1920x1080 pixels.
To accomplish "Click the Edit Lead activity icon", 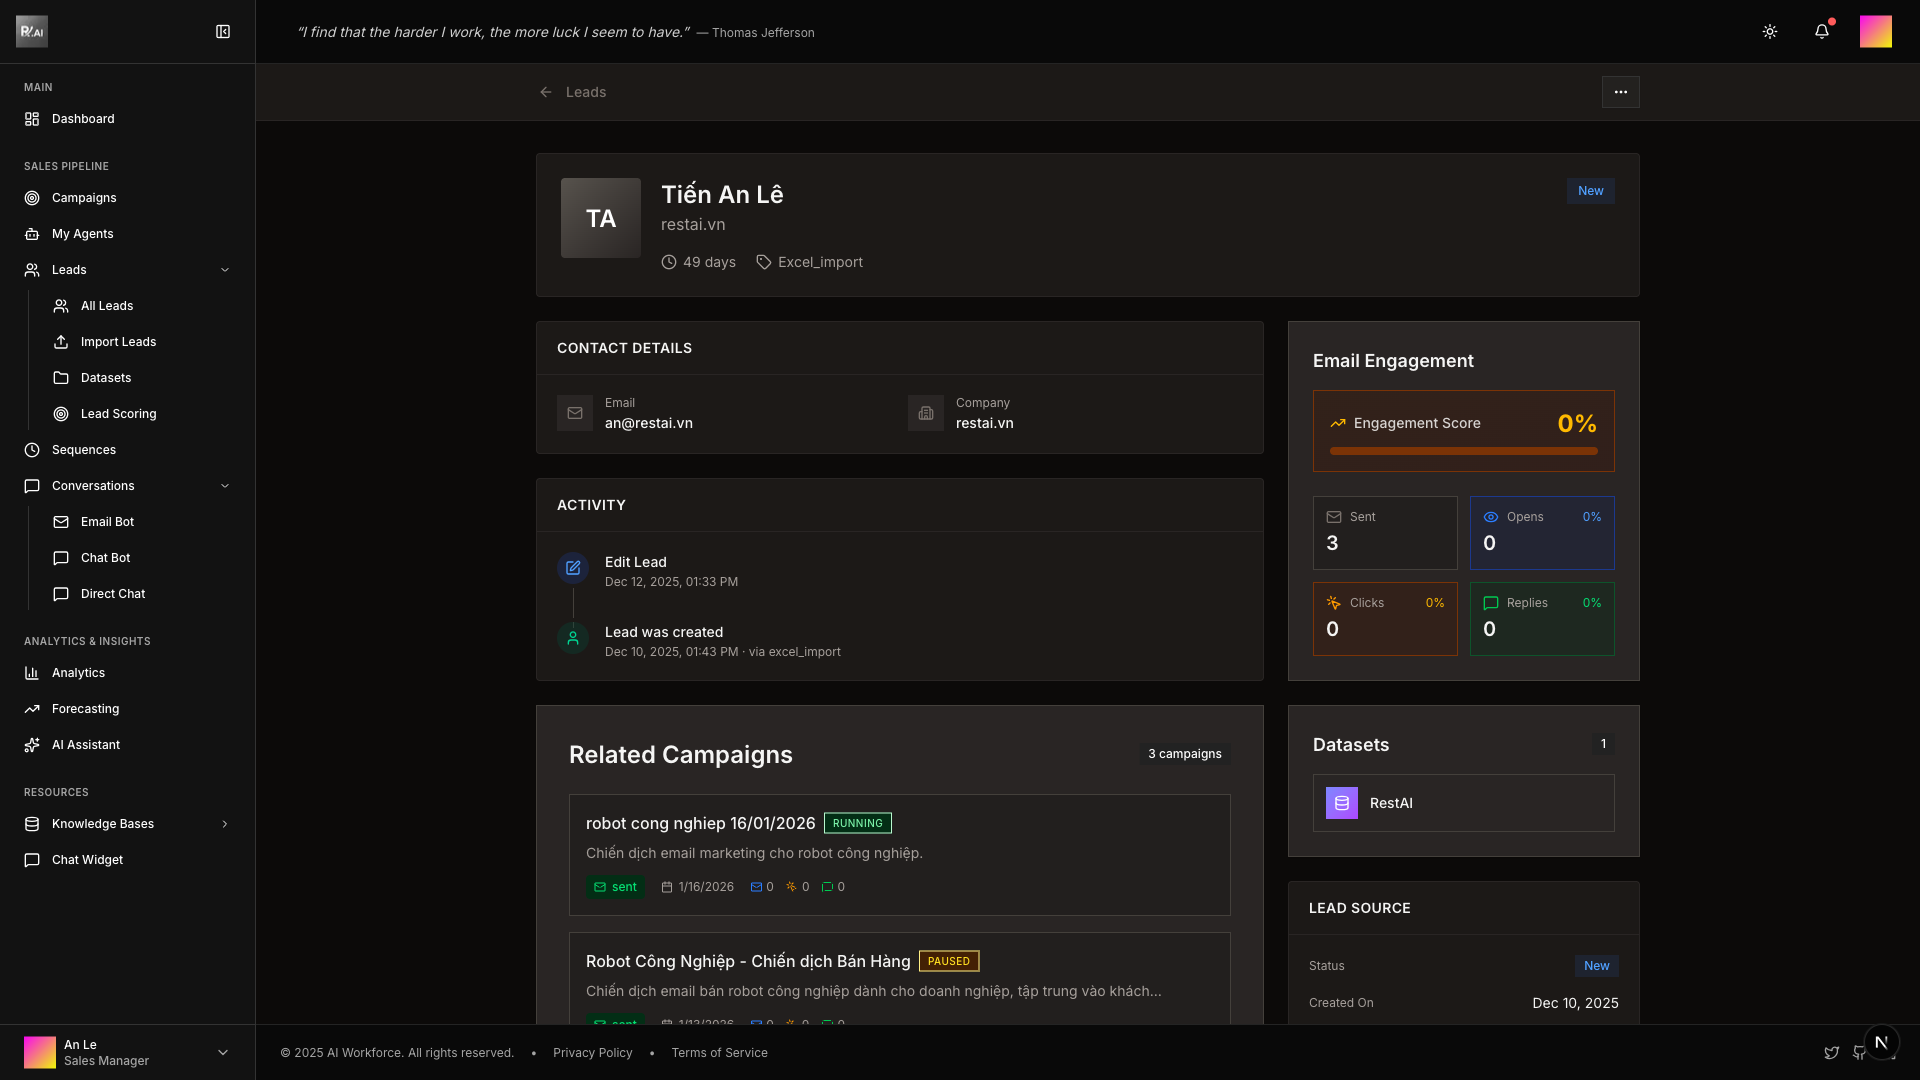I will 573,568.
